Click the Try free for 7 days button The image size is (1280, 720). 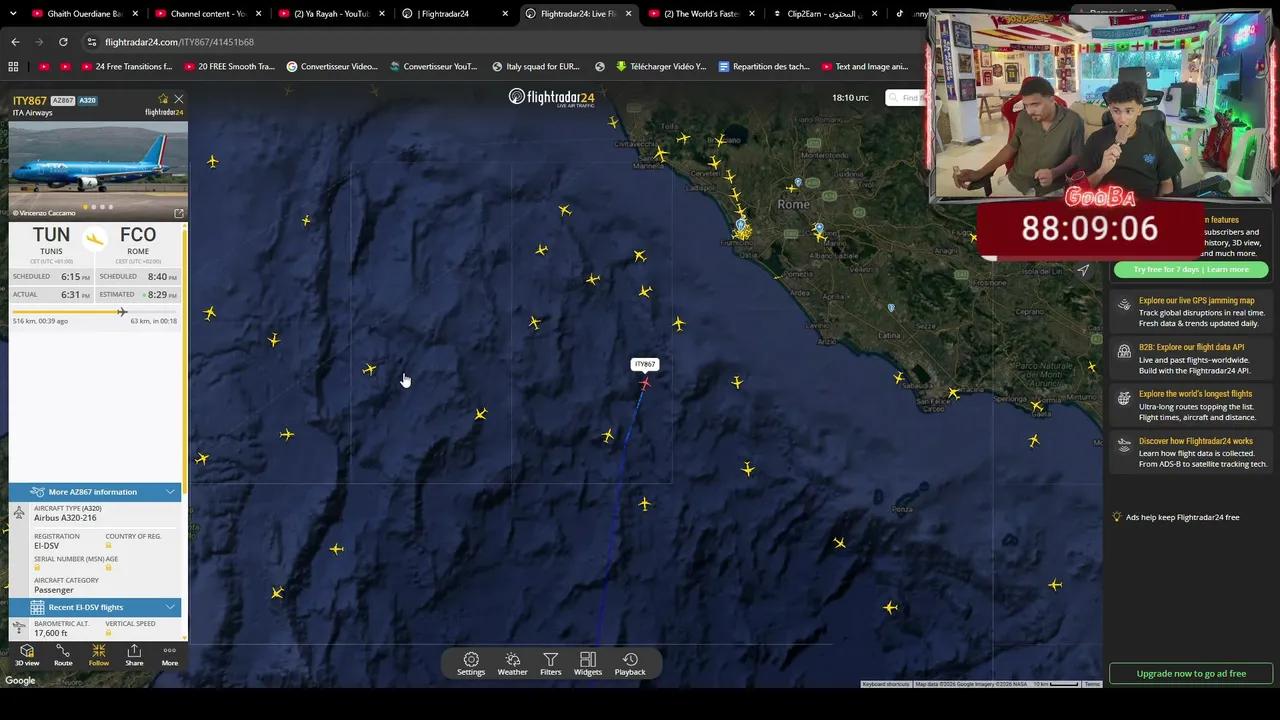tap(1191, 269)
